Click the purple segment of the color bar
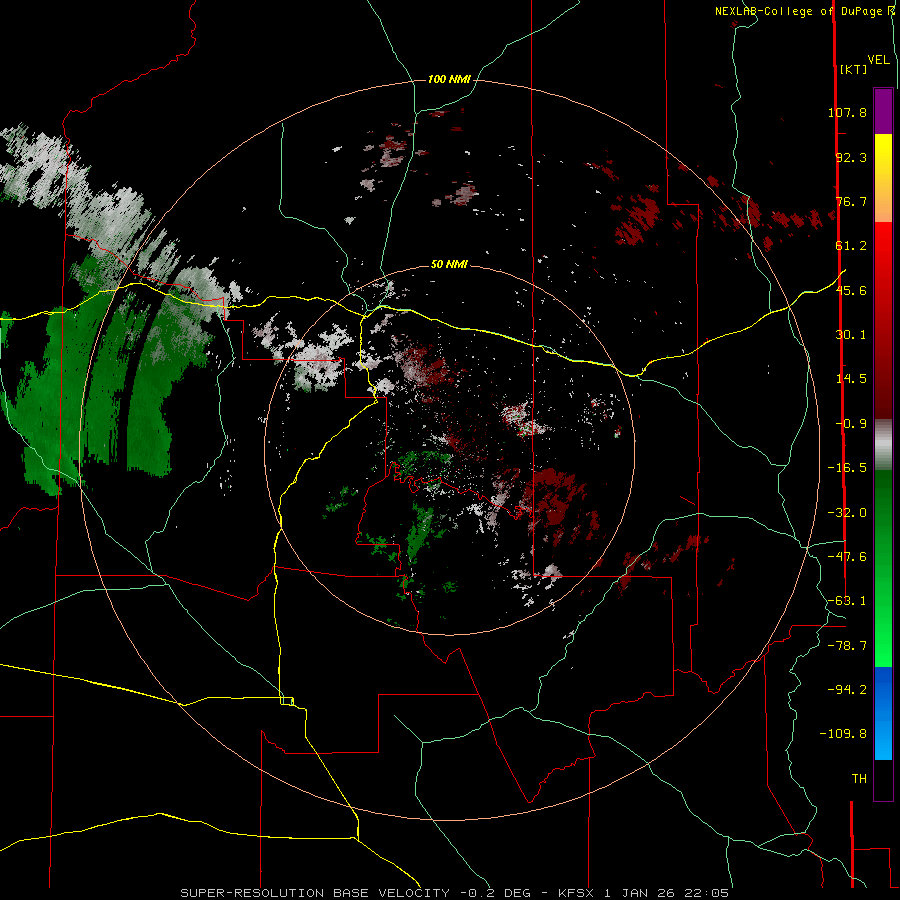This screenshot has height=900, width=900. tap(883, 111)
